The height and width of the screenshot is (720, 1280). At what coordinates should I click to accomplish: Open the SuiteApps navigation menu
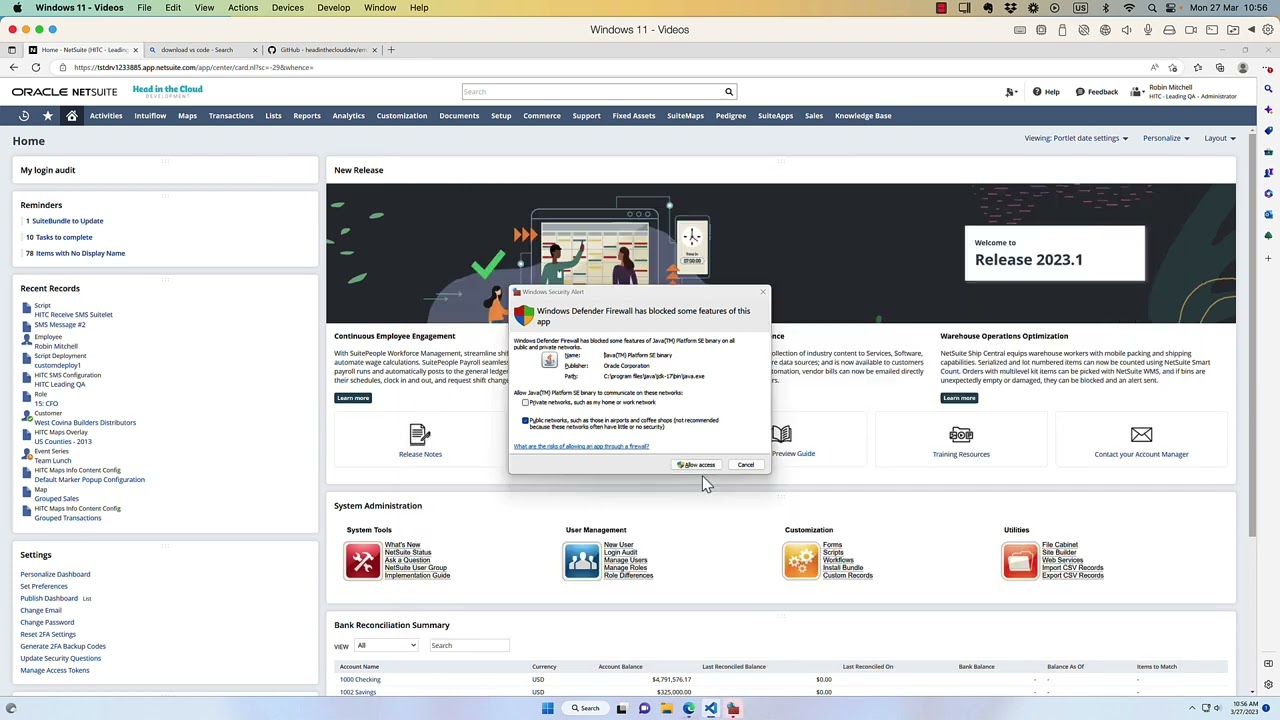point(775,116)
